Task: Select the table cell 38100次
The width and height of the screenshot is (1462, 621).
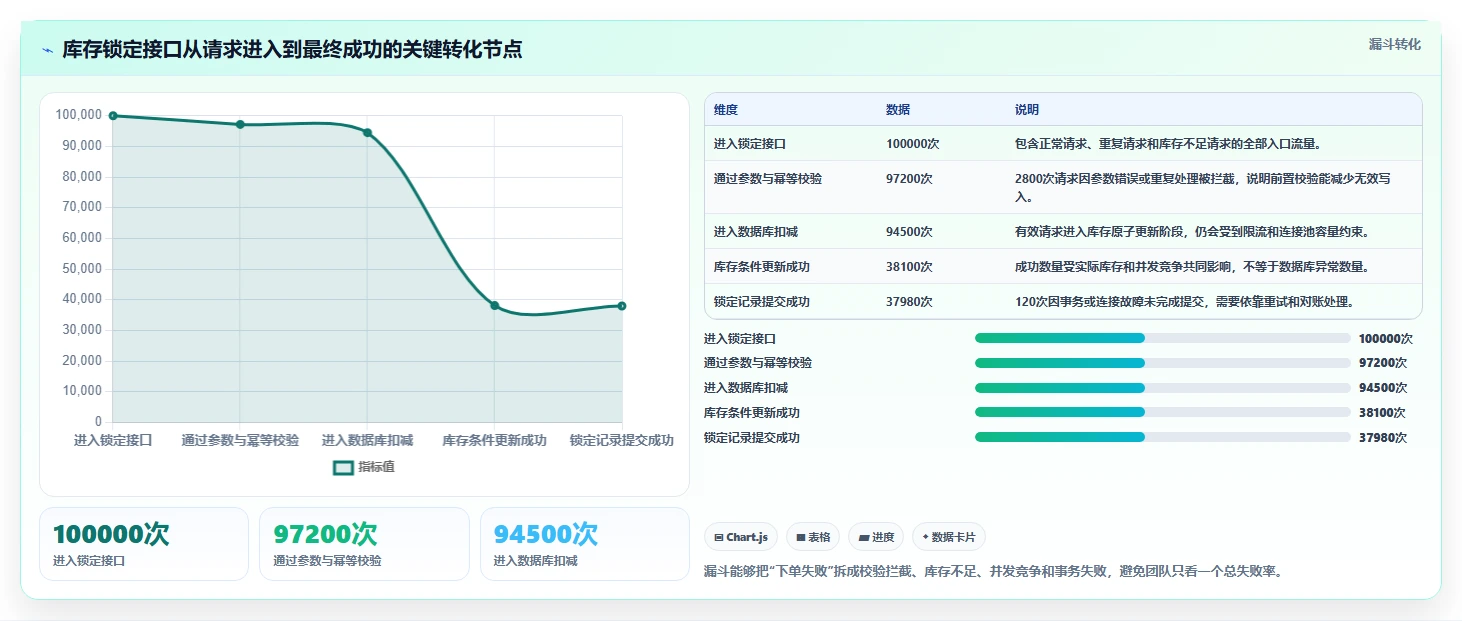Action: click(909, 267)
